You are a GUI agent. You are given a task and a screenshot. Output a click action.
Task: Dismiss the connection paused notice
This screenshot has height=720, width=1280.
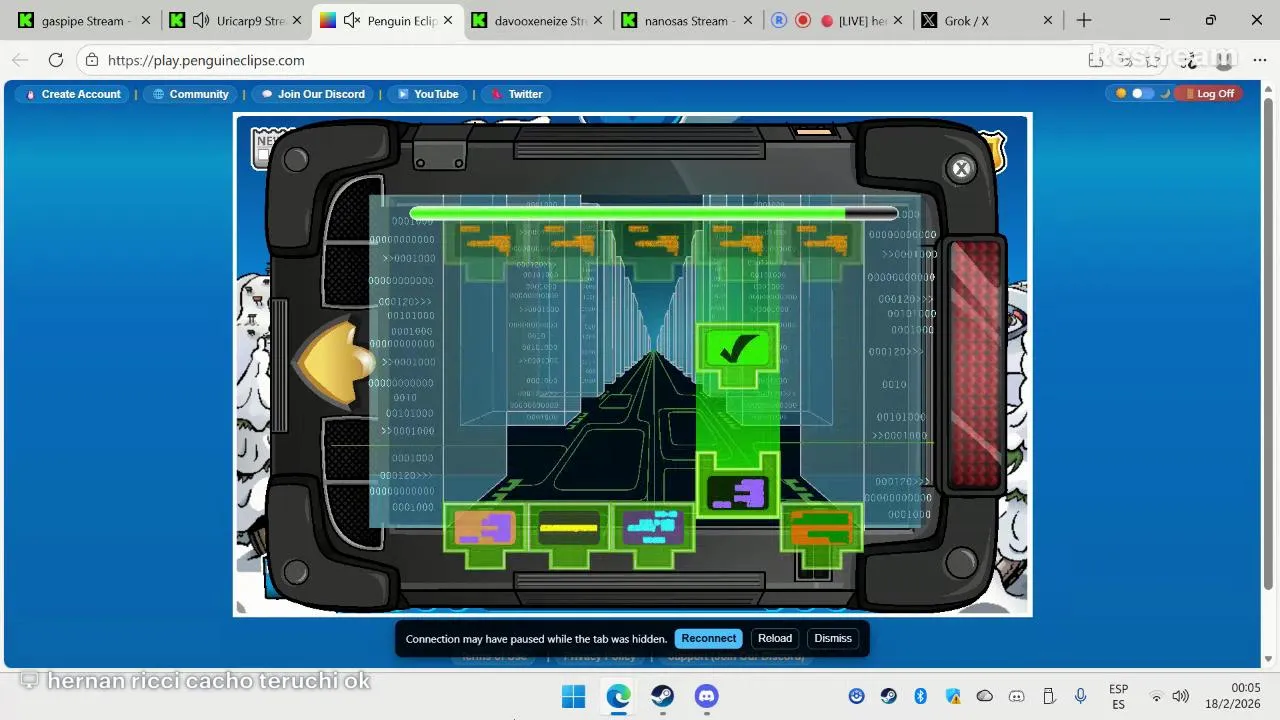click(833, 638)
